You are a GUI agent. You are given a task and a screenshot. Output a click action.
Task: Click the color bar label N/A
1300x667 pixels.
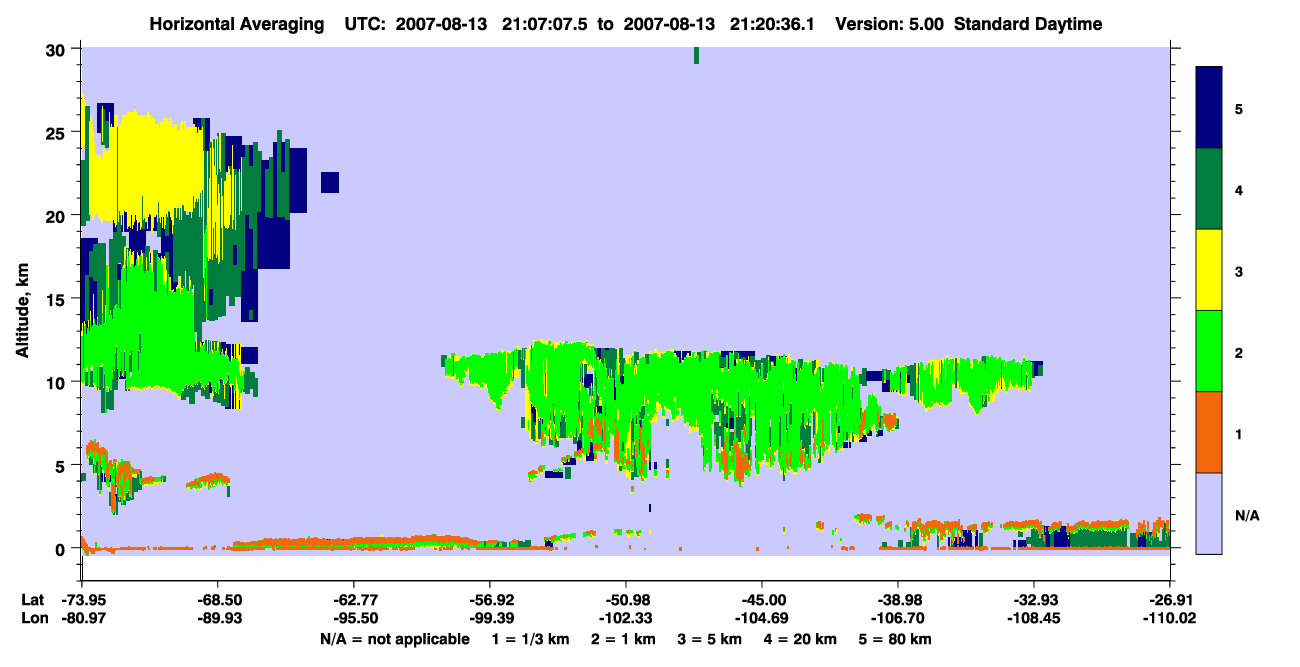tap(1246, 515)
